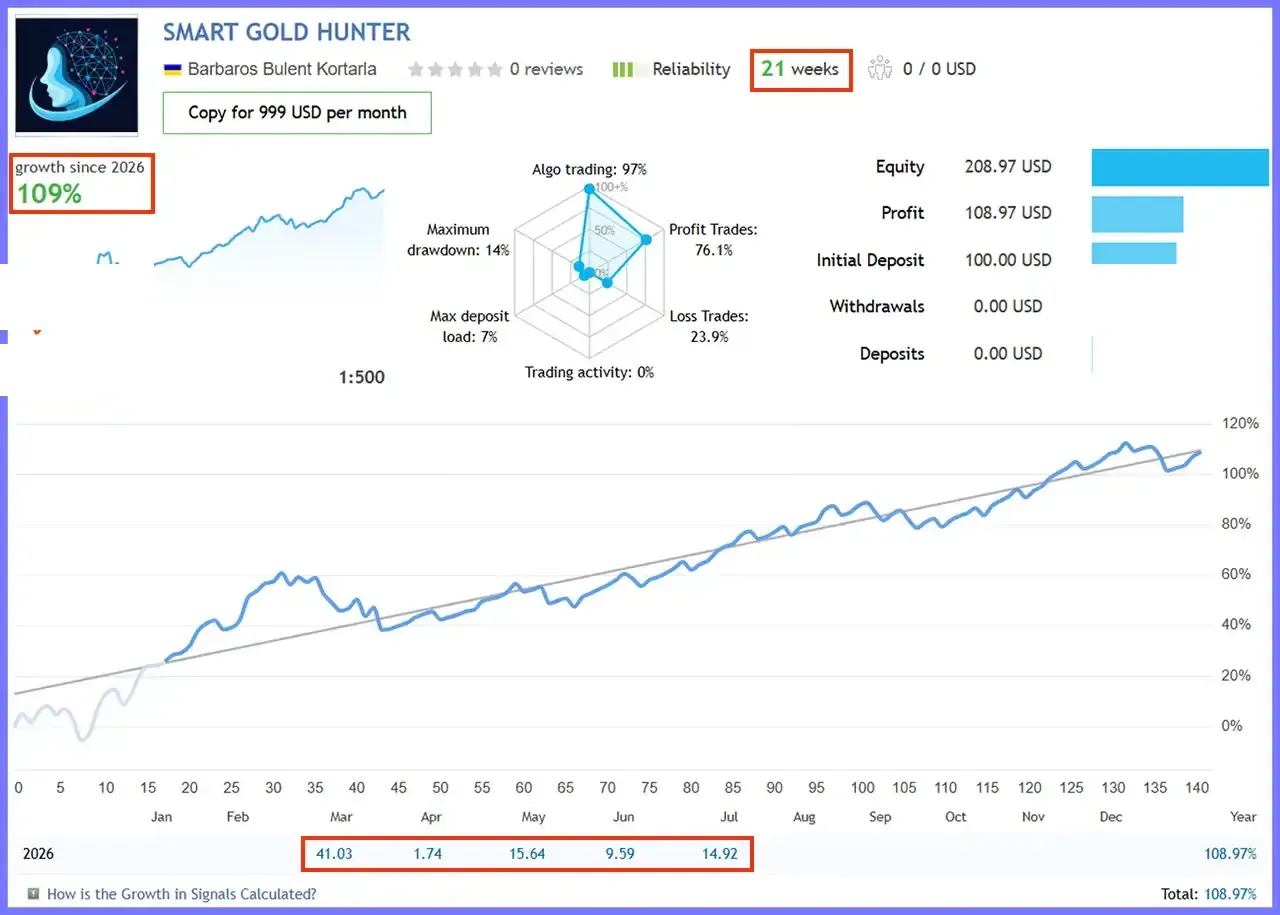Click the March growth value 41.03
This screenshot has height=915, width=1280.
[x=333, y=854]
